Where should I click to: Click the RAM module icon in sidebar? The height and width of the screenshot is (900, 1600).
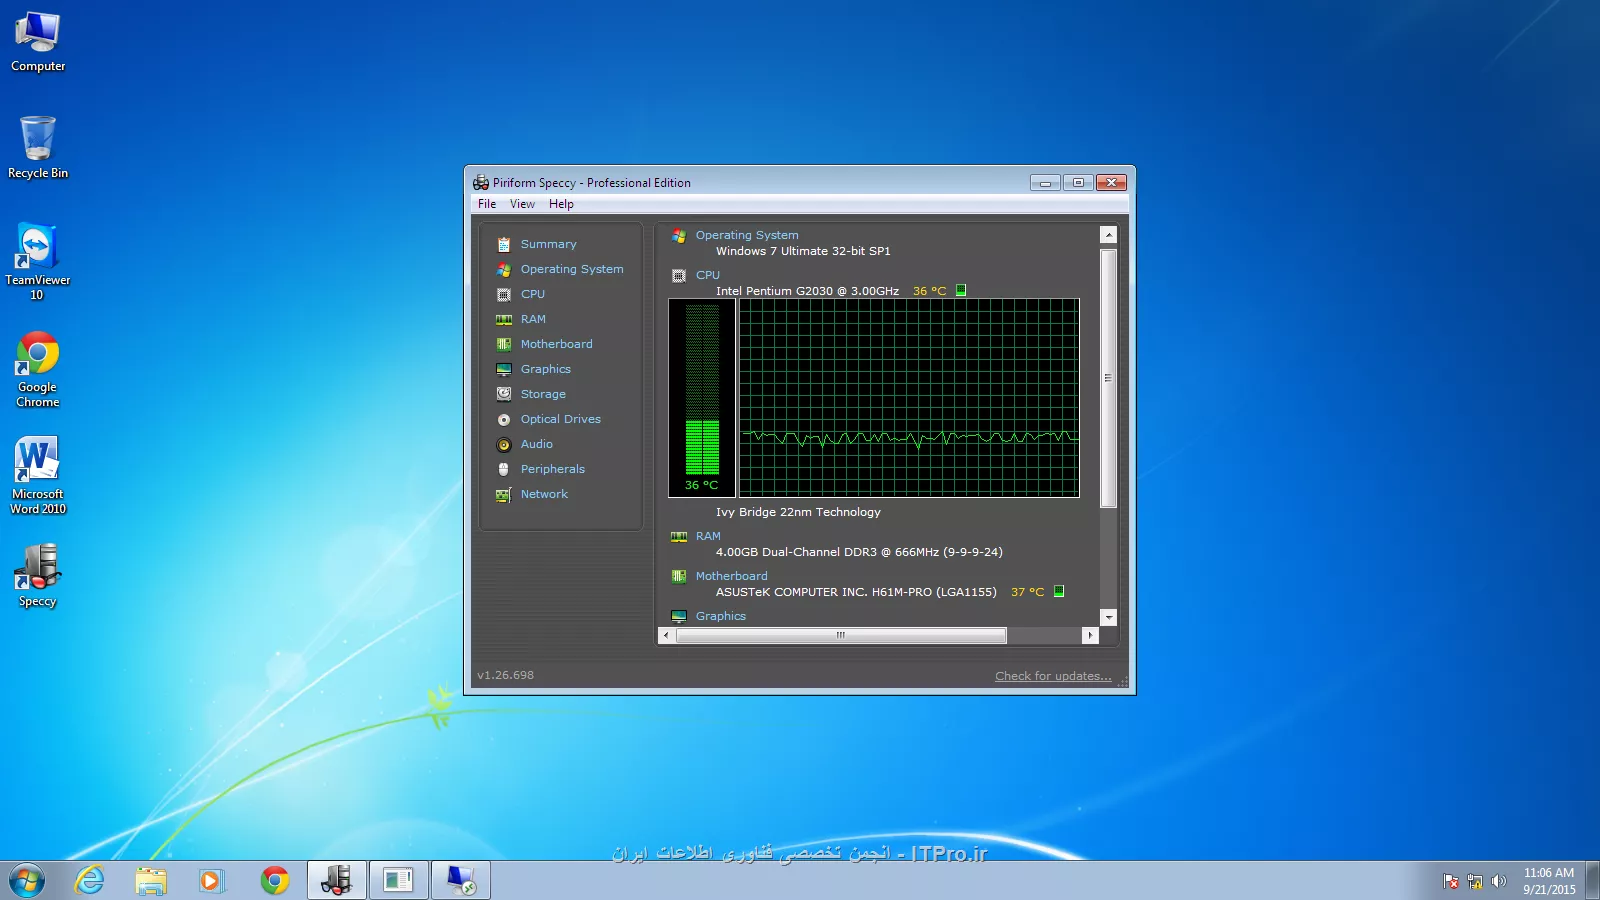504,319
